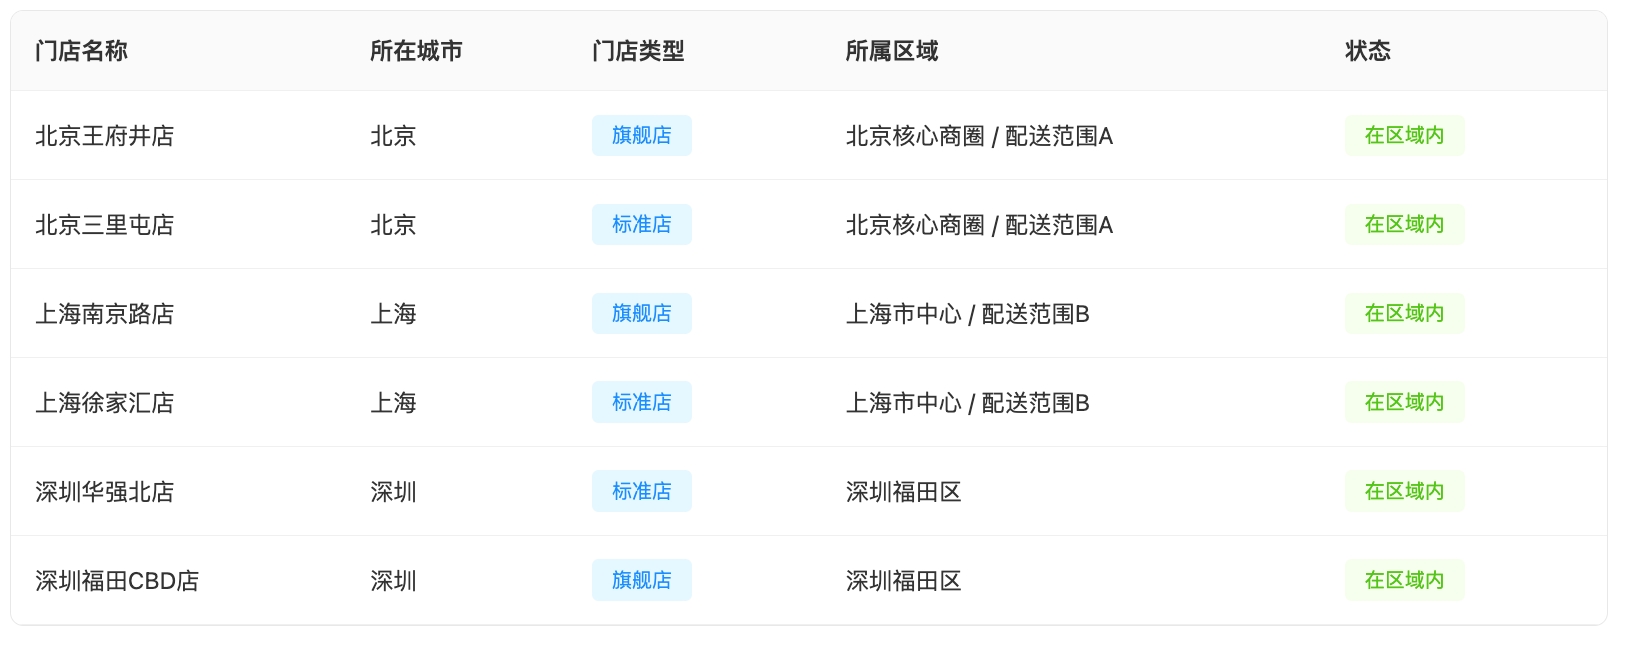
Task: Select the 北京三里屯店 store name
Action: [104, 225]
